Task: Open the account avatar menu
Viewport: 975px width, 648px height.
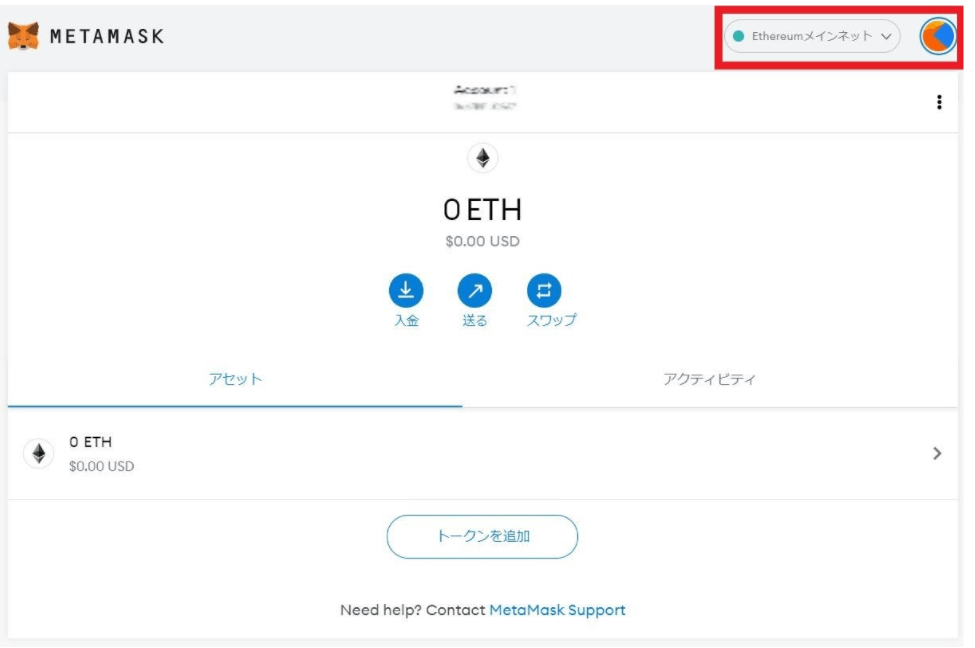Action: pos(937,36)
